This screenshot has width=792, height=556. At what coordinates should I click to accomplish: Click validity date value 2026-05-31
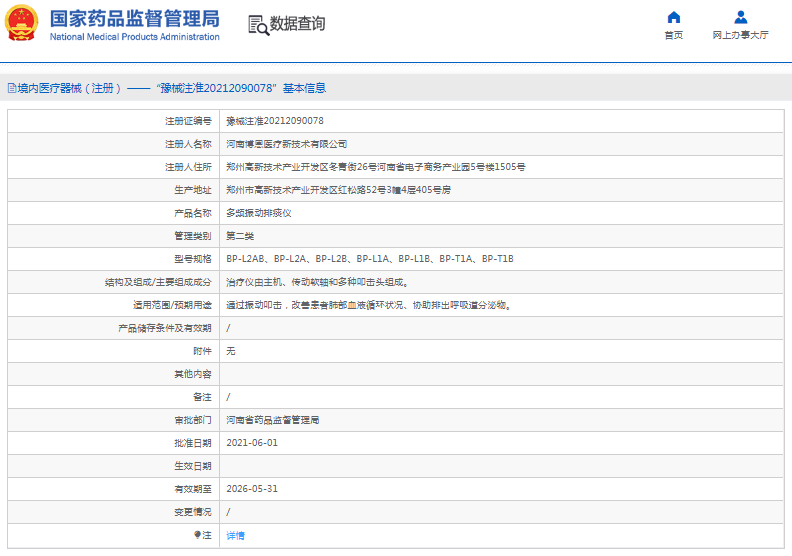point(252,489)
